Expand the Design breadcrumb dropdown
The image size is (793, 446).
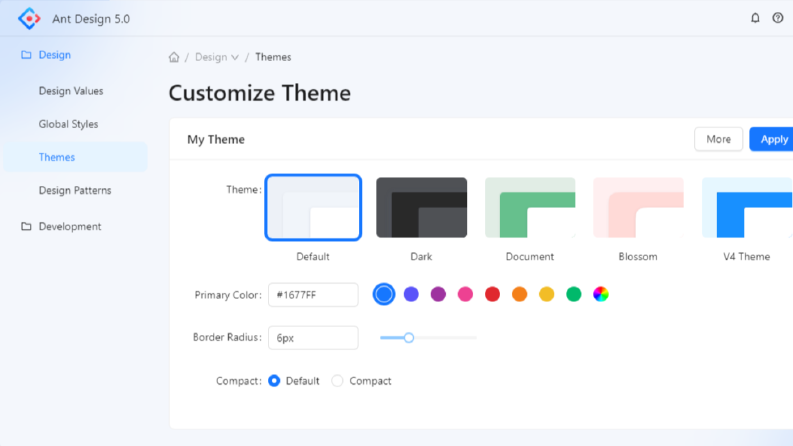pos(217,57)
